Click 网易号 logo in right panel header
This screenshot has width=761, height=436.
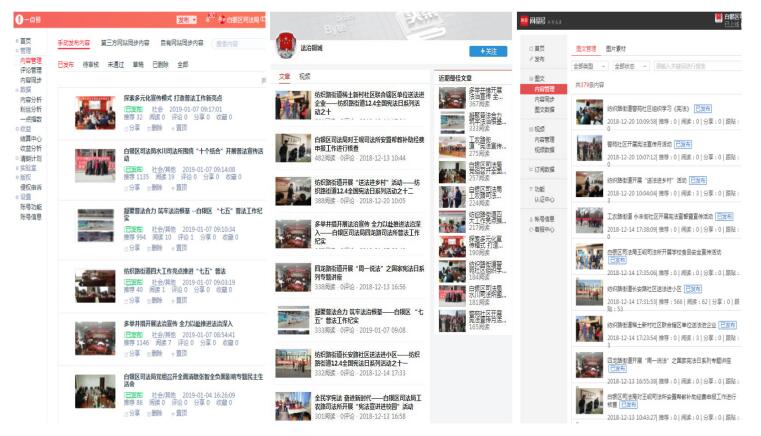pyautogui.click(x=533, y=21)
